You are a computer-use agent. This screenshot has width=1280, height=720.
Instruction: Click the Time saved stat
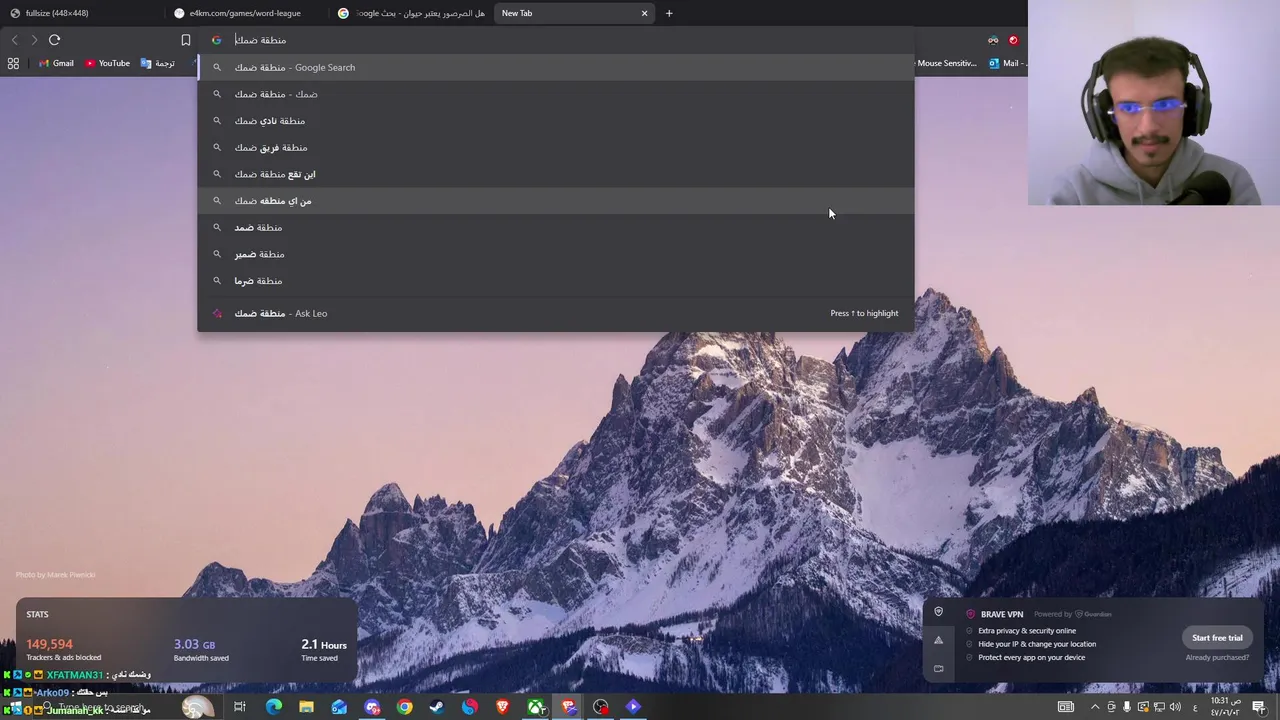324,650
